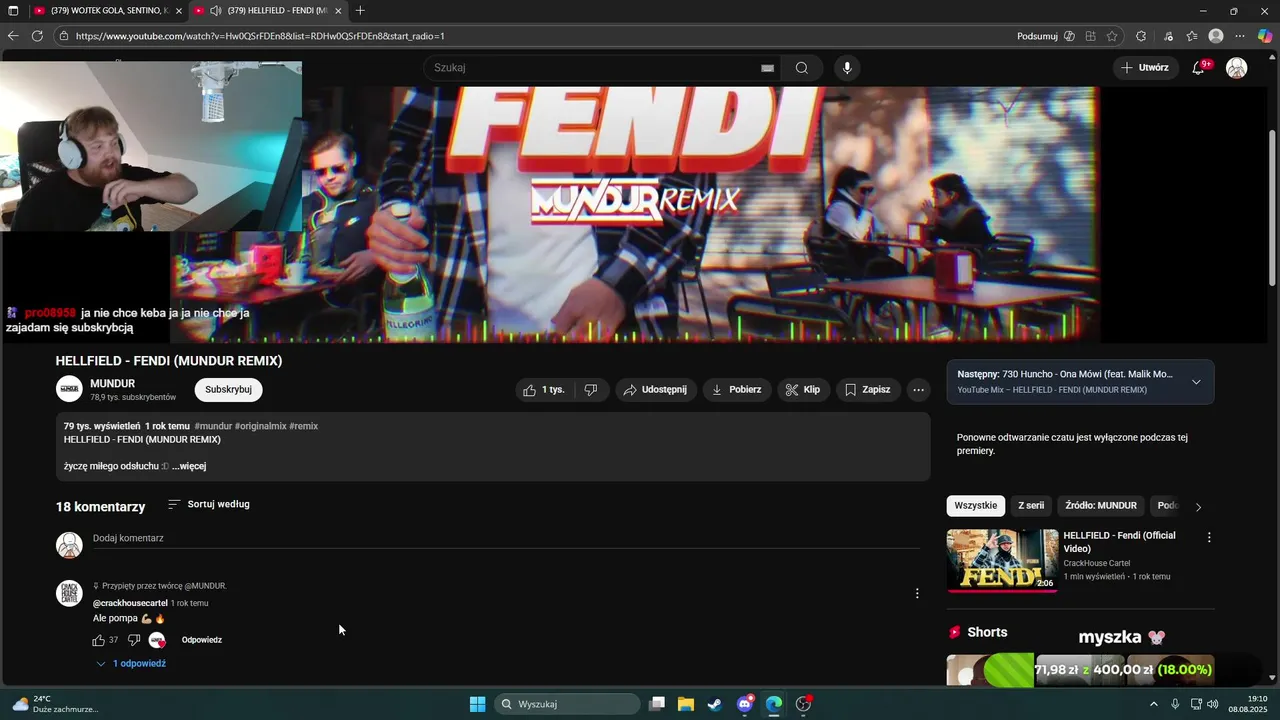Screen dimensions: 1280x720
Task: Click Pobierz download button
Action: 737,390
